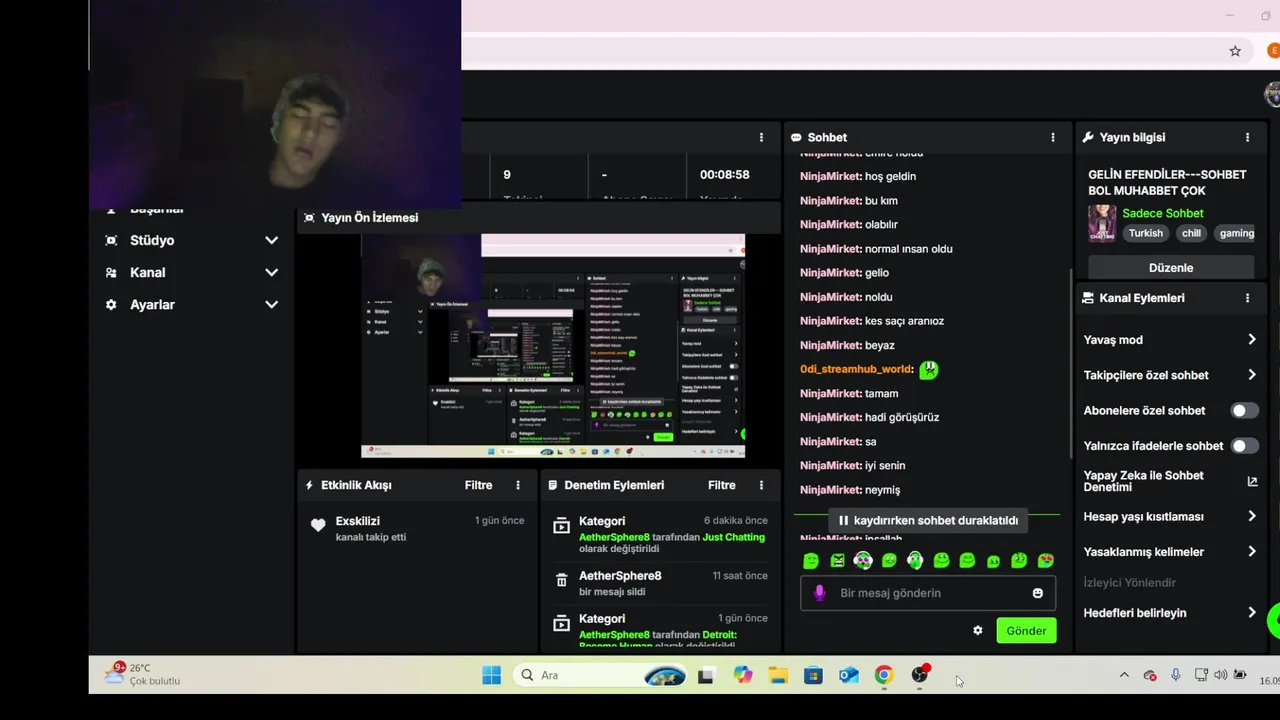Click AetherSphere8 in message deletion entry

[x=619, y=576]
